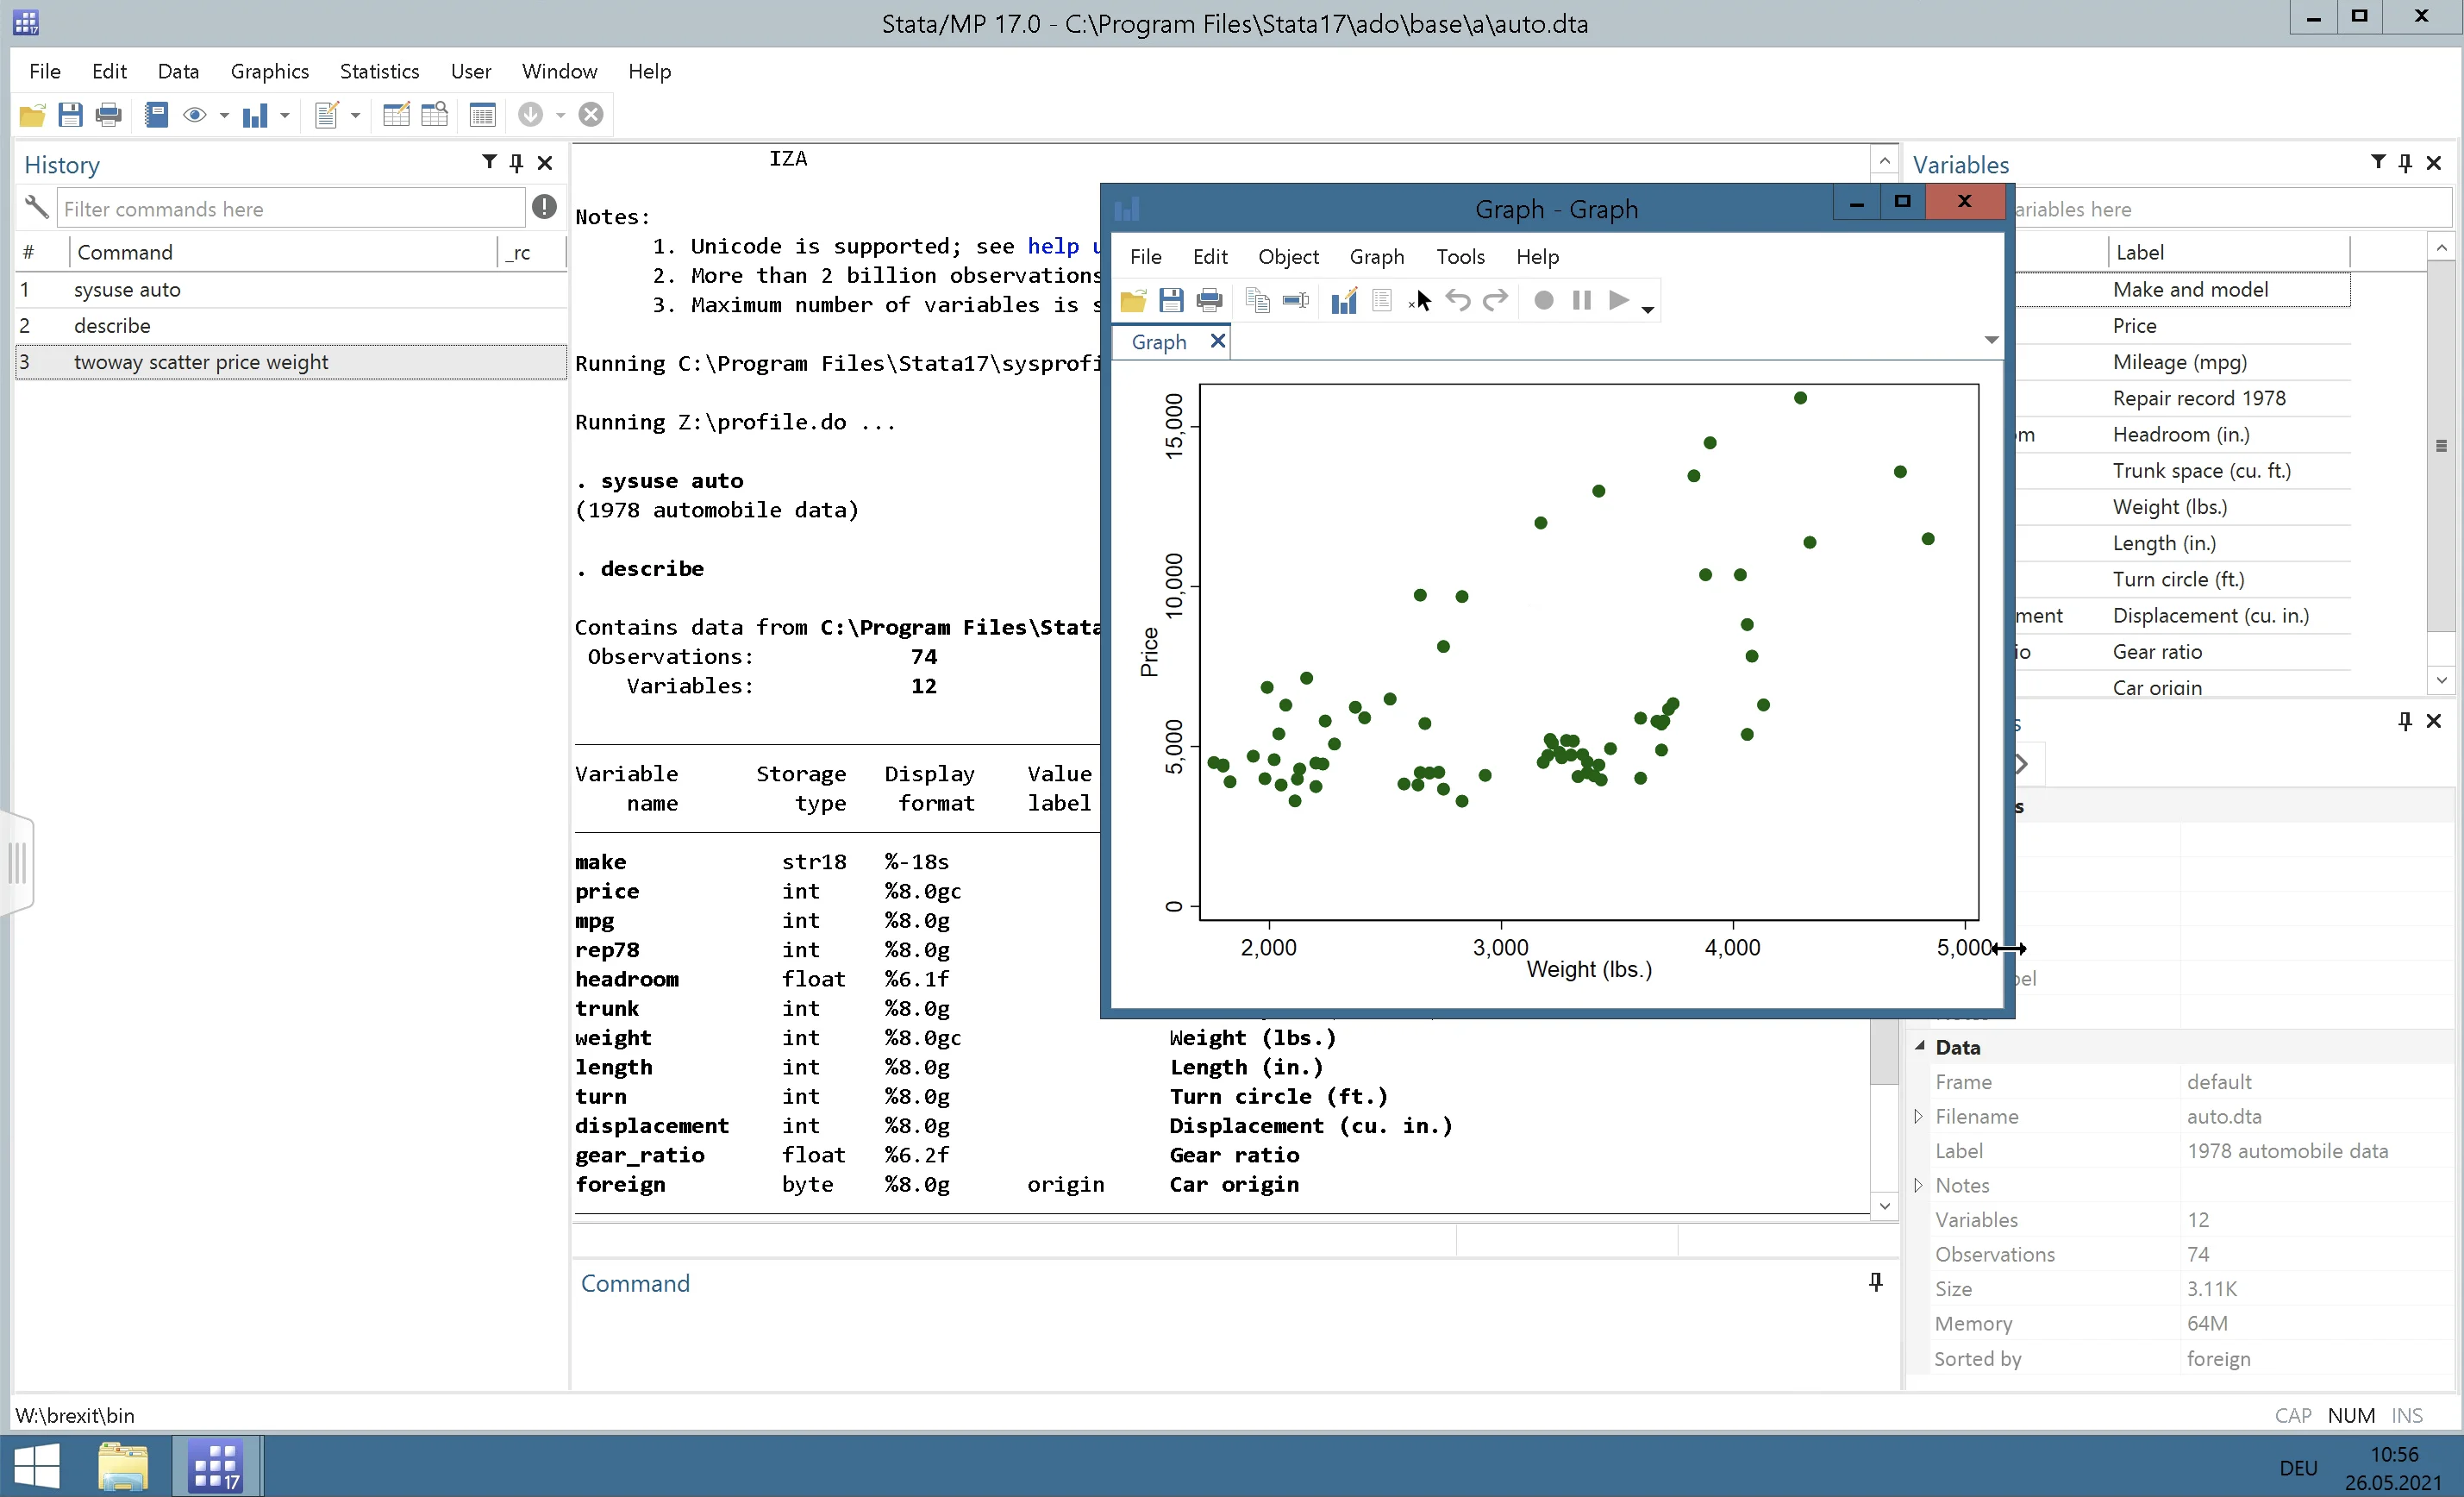Open the Data Browser magnifier icon

tap(434, 115)
